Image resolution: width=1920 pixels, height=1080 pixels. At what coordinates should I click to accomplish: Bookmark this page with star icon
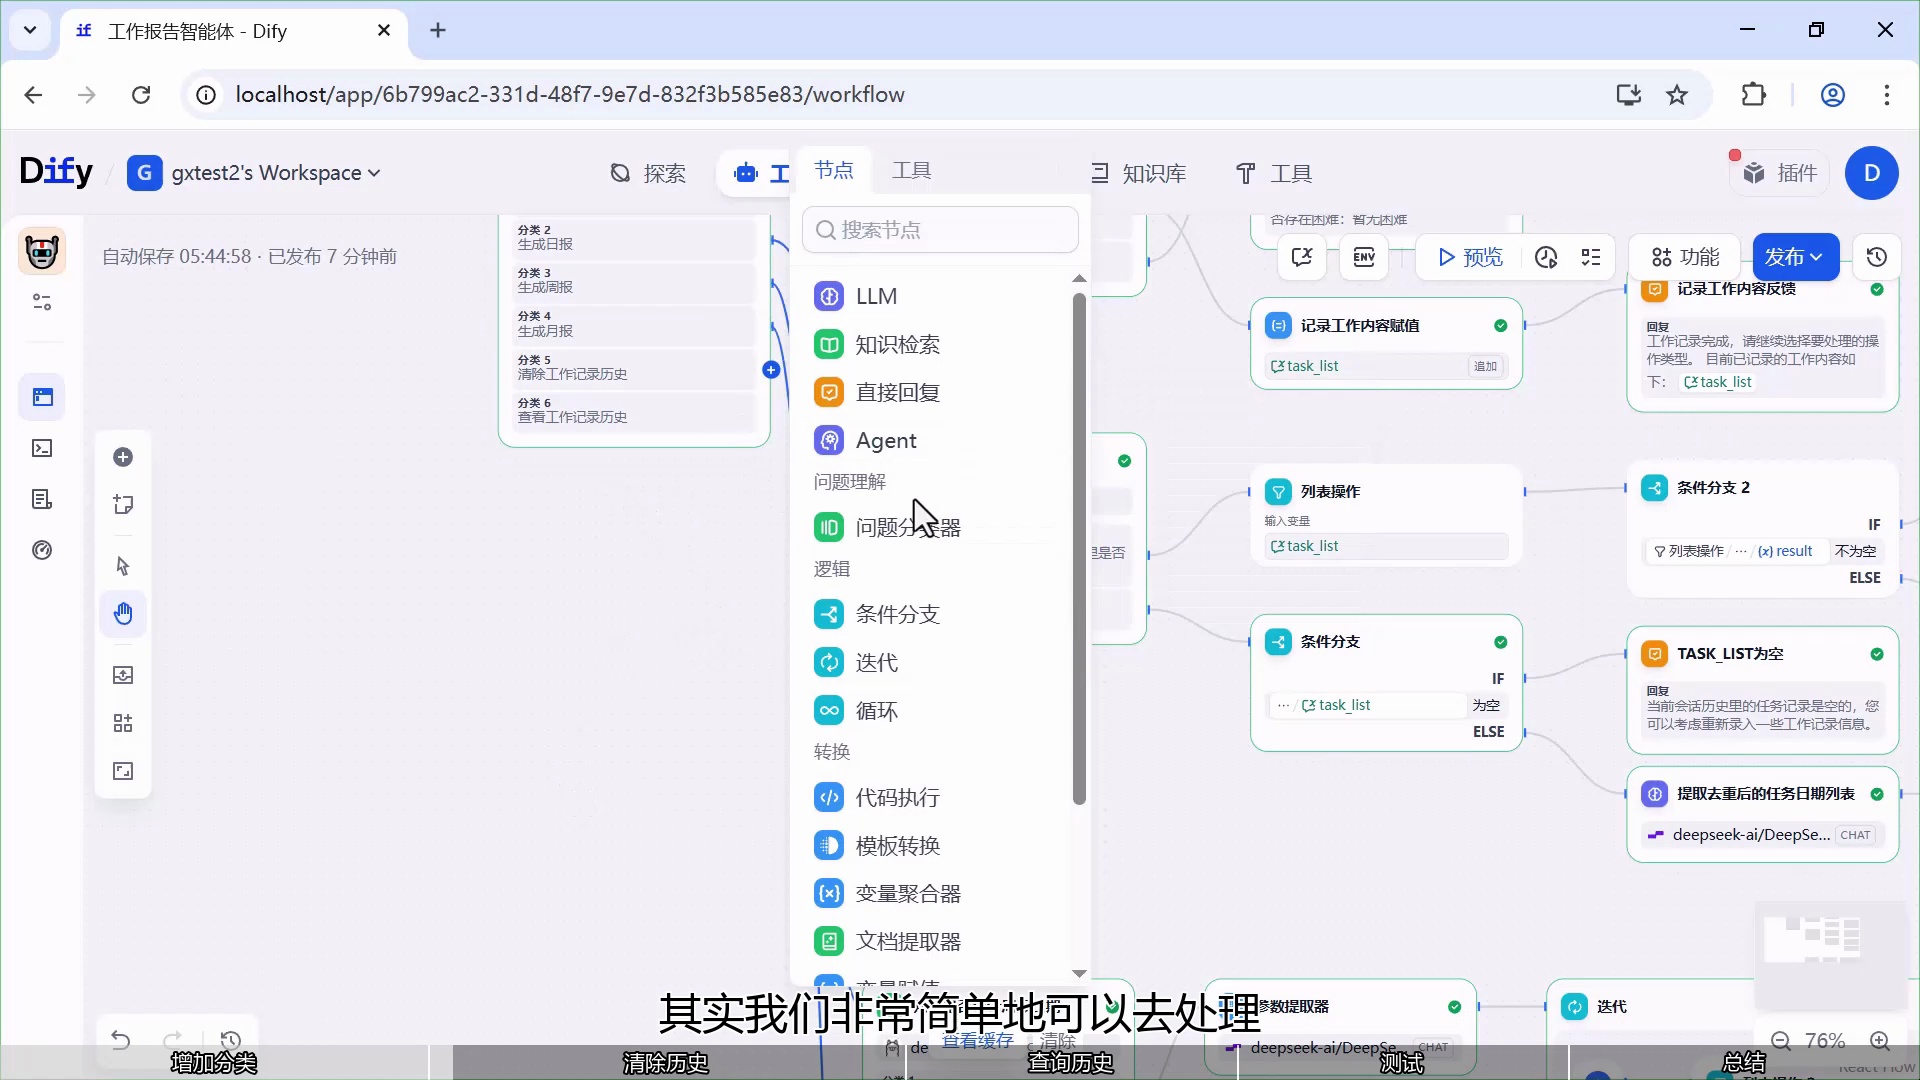(x=1677, y=95)
